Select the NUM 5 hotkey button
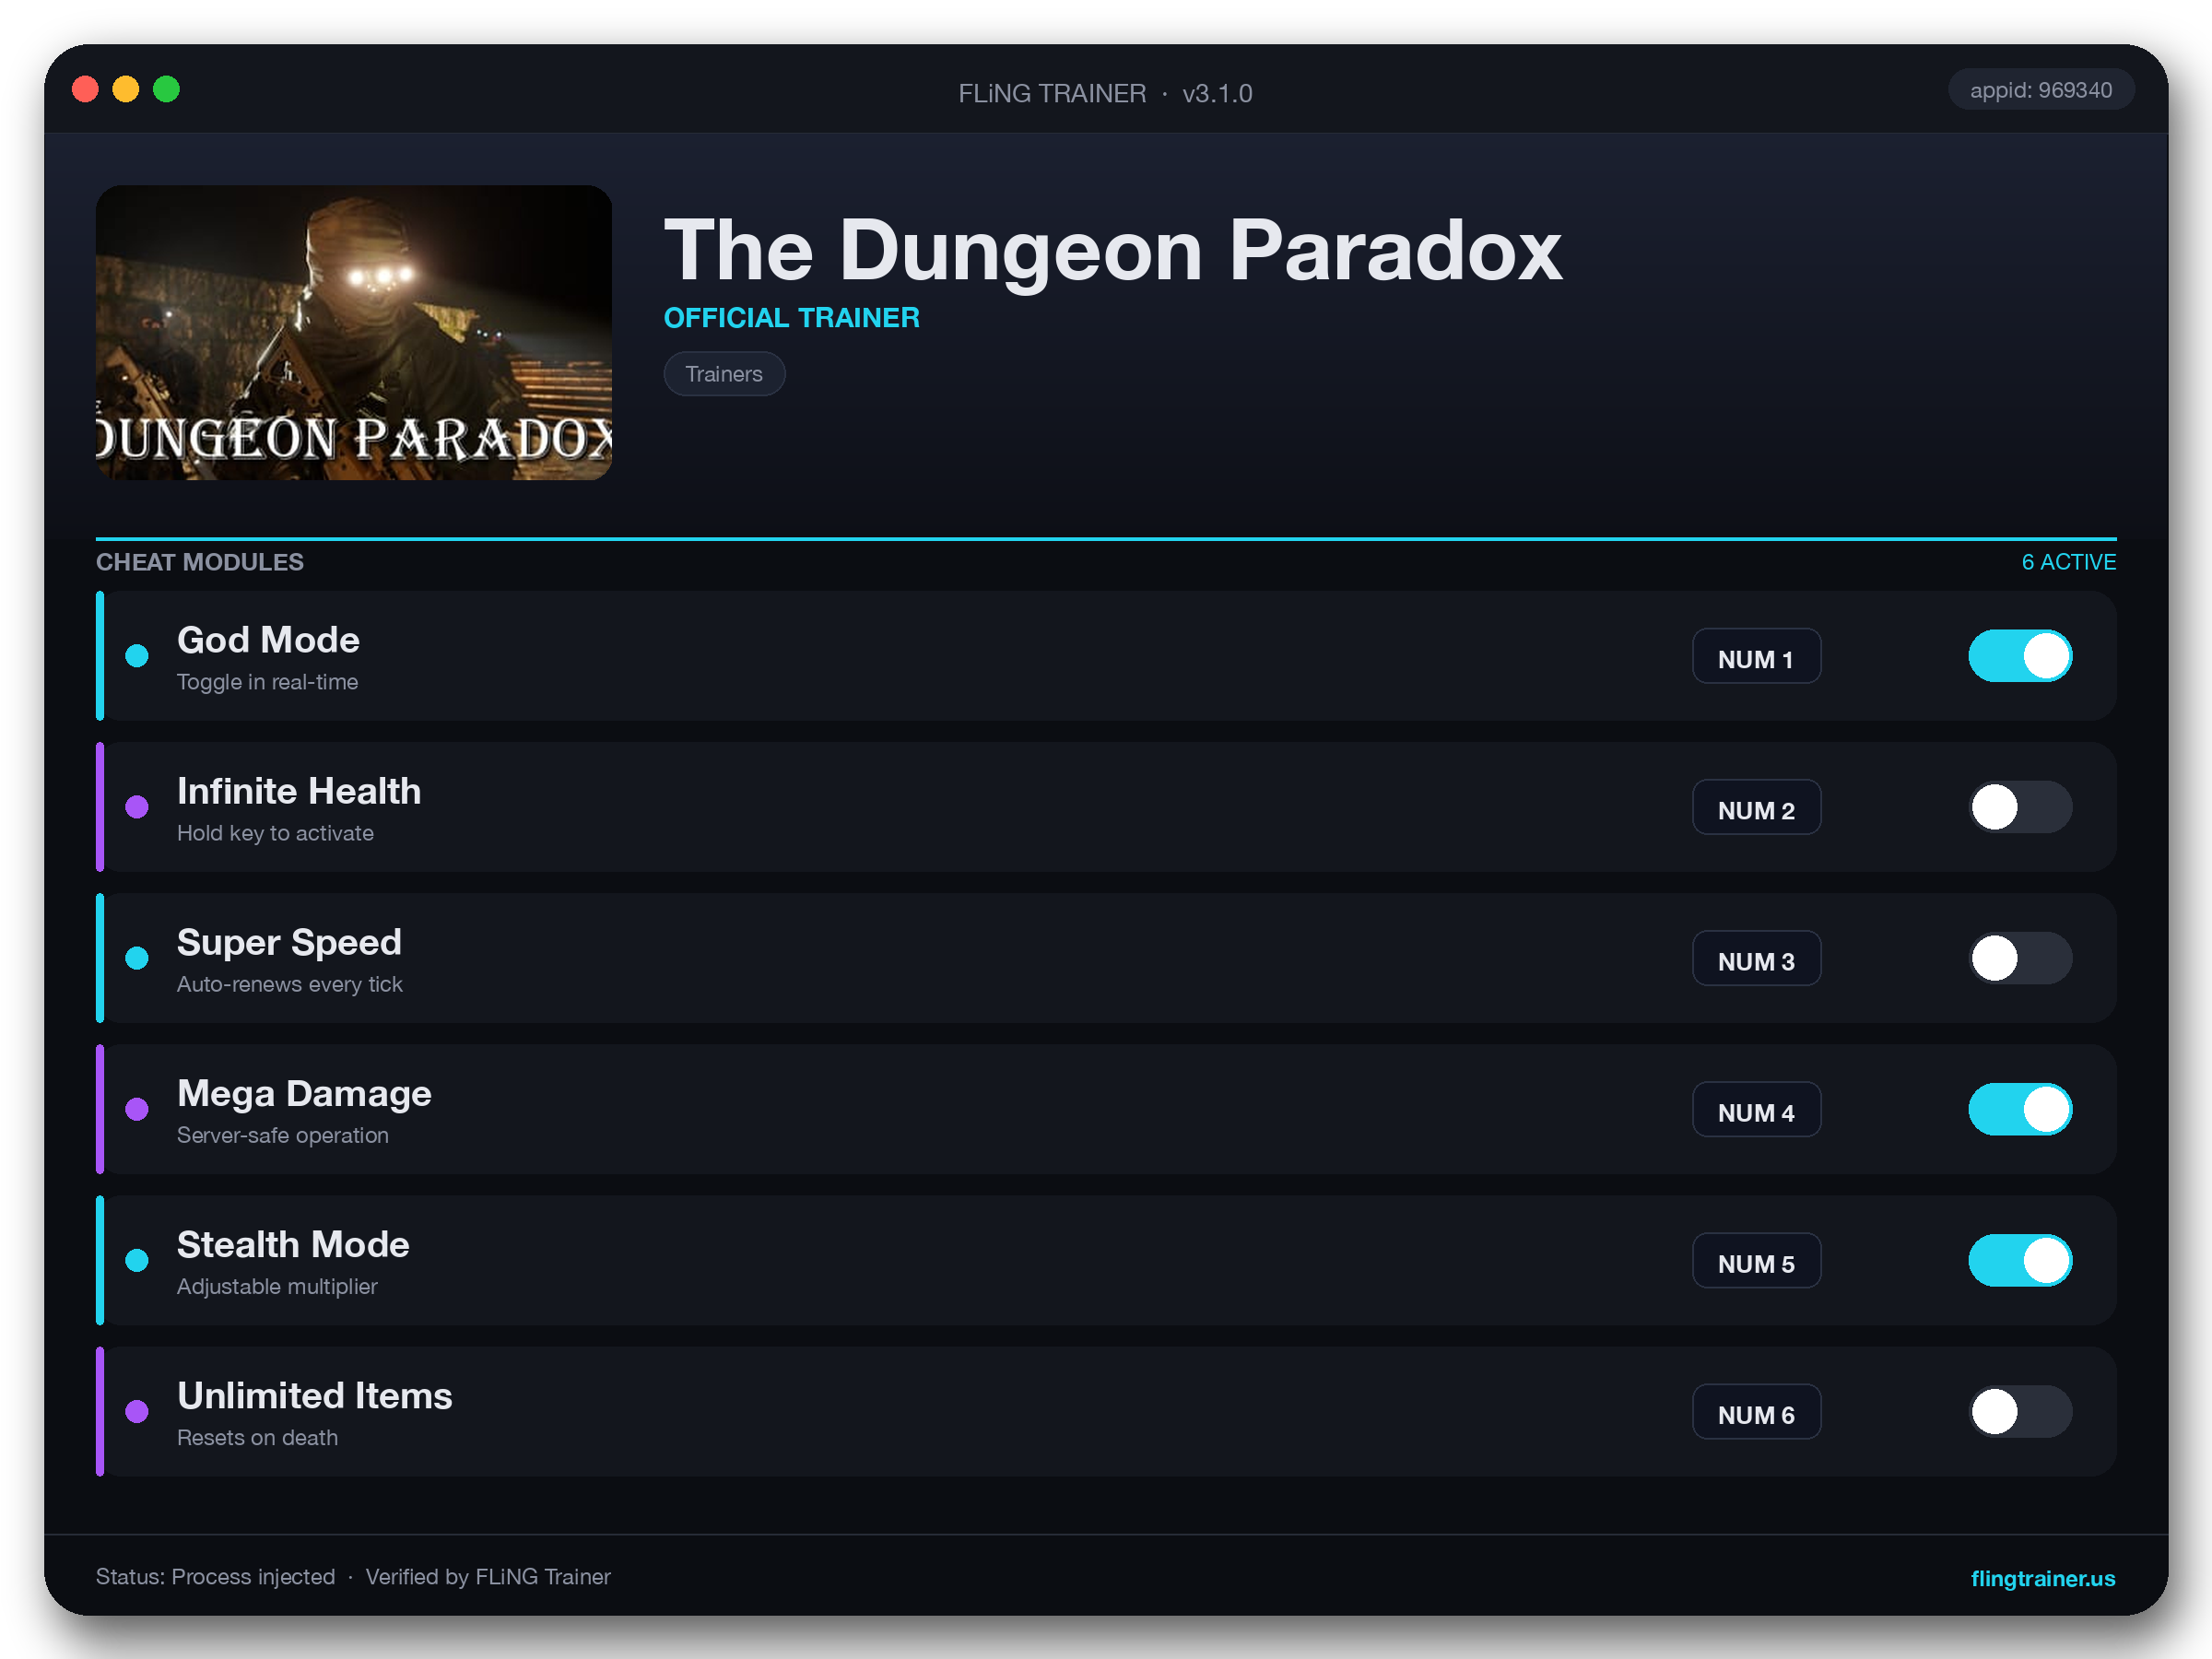 coord(1756,1260)
